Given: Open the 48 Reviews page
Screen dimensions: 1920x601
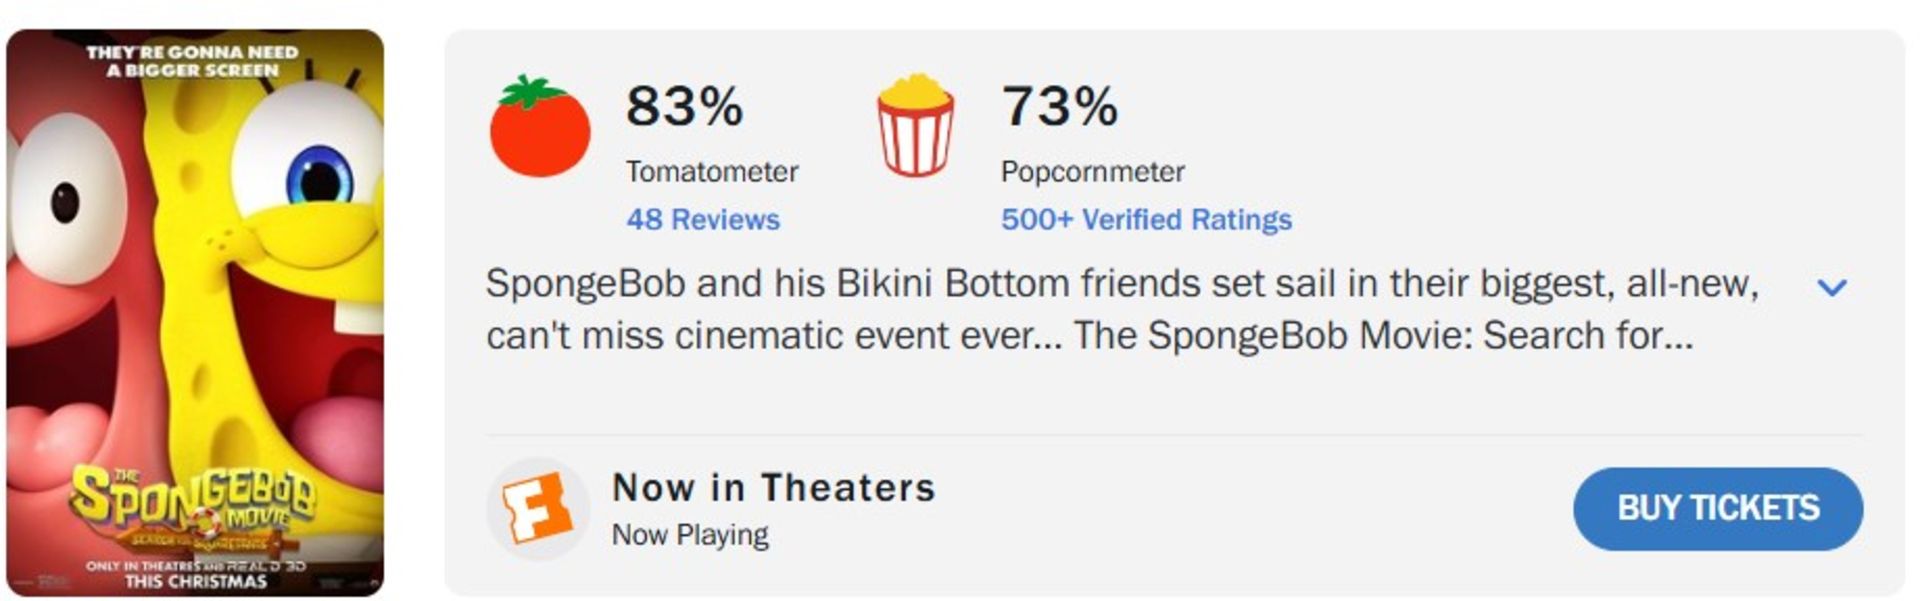Looking at the screenshot, I should 704,218.
